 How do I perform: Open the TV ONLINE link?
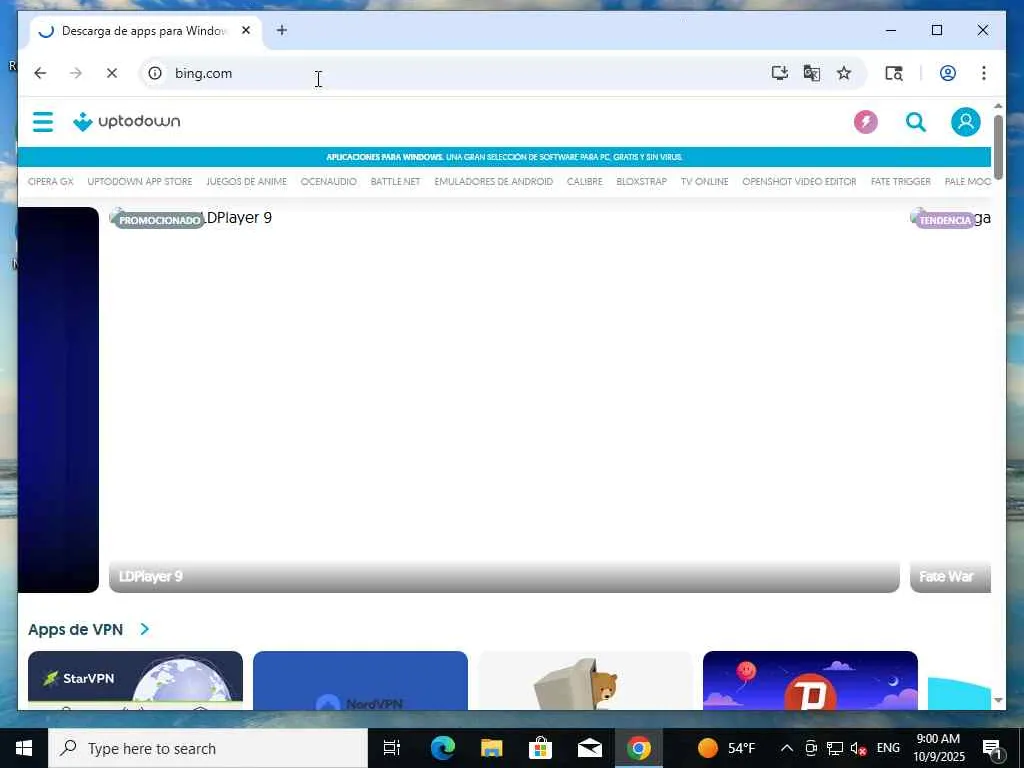(x=705, y=182)
